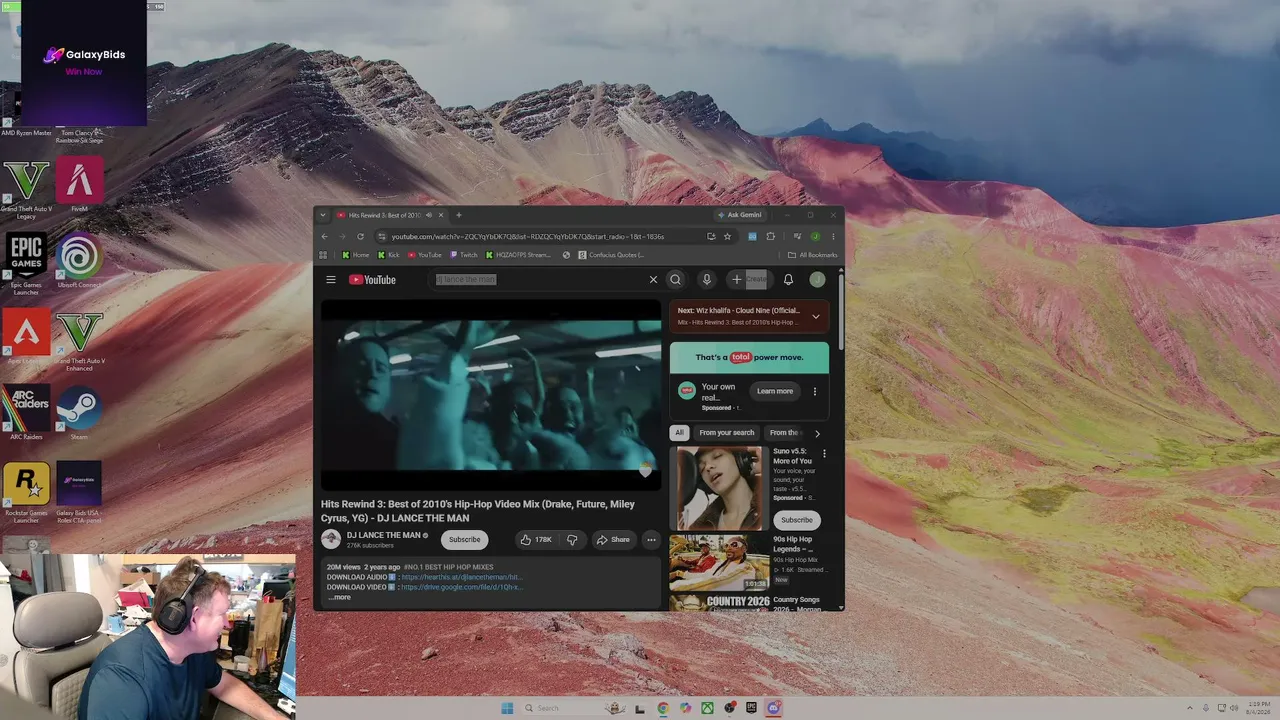Open the Steam desktop shortcut
The height and width of the screenshot is (720, 1280).
pos(79,414)
